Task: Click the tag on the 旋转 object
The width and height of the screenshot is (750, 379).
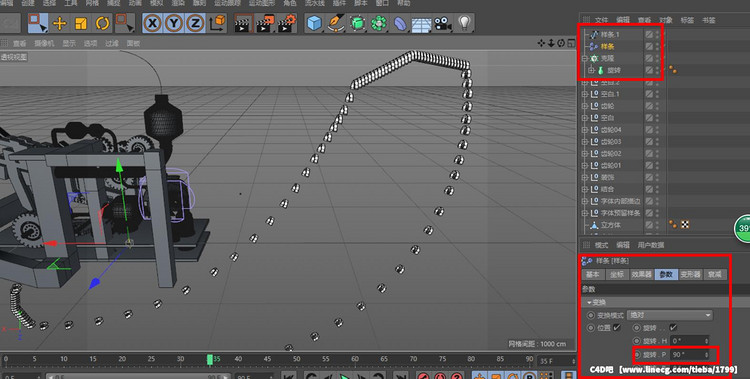Action: [x=673, y=70]
